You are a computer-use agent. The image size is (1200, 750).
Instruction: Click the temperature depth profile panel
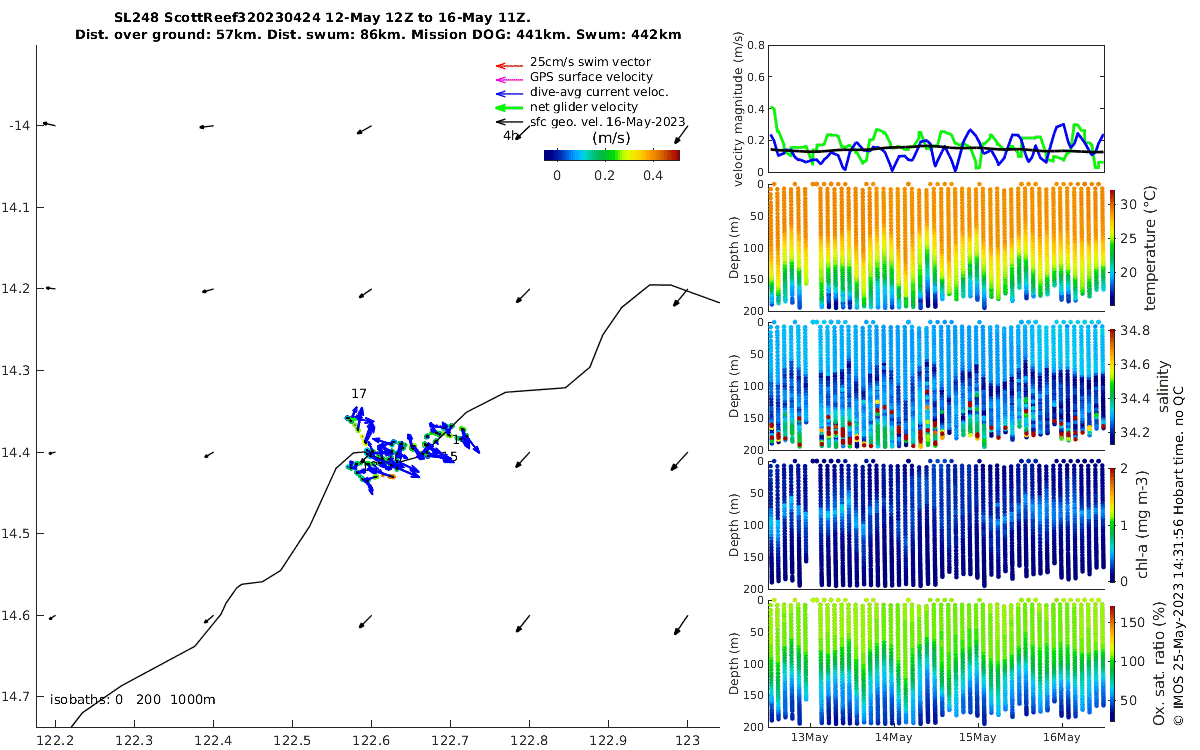click(x=936, y=247)
